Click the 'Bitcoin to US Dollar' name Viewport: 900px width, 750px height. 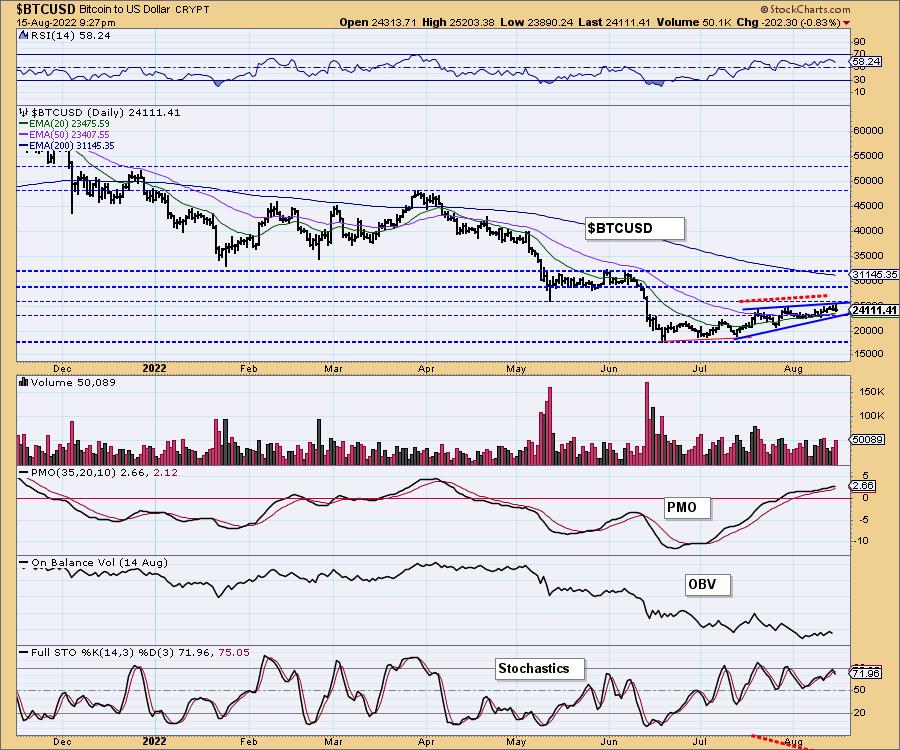pos(124,10)
